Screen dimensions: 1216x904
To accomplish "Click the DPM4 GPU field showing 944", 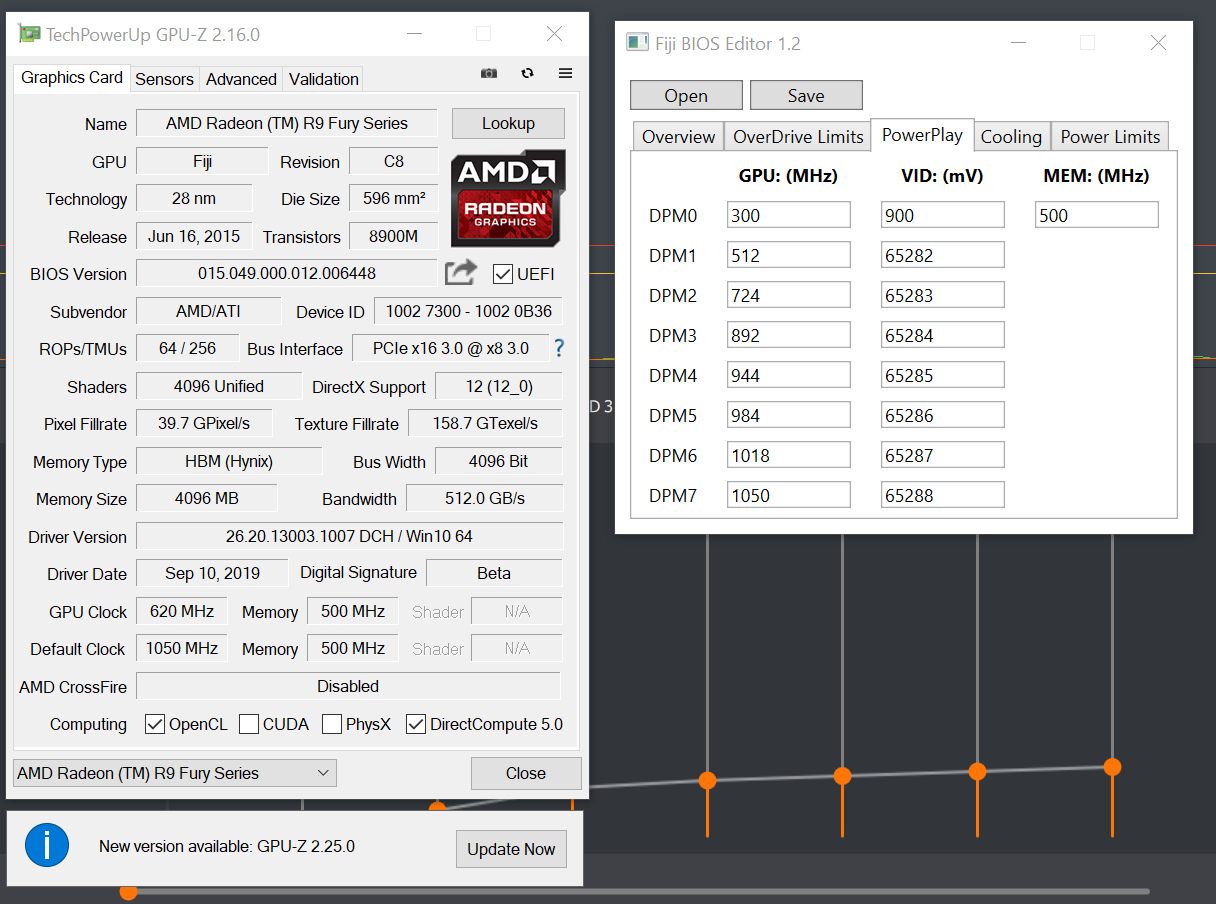I will [x=789, y=375].
